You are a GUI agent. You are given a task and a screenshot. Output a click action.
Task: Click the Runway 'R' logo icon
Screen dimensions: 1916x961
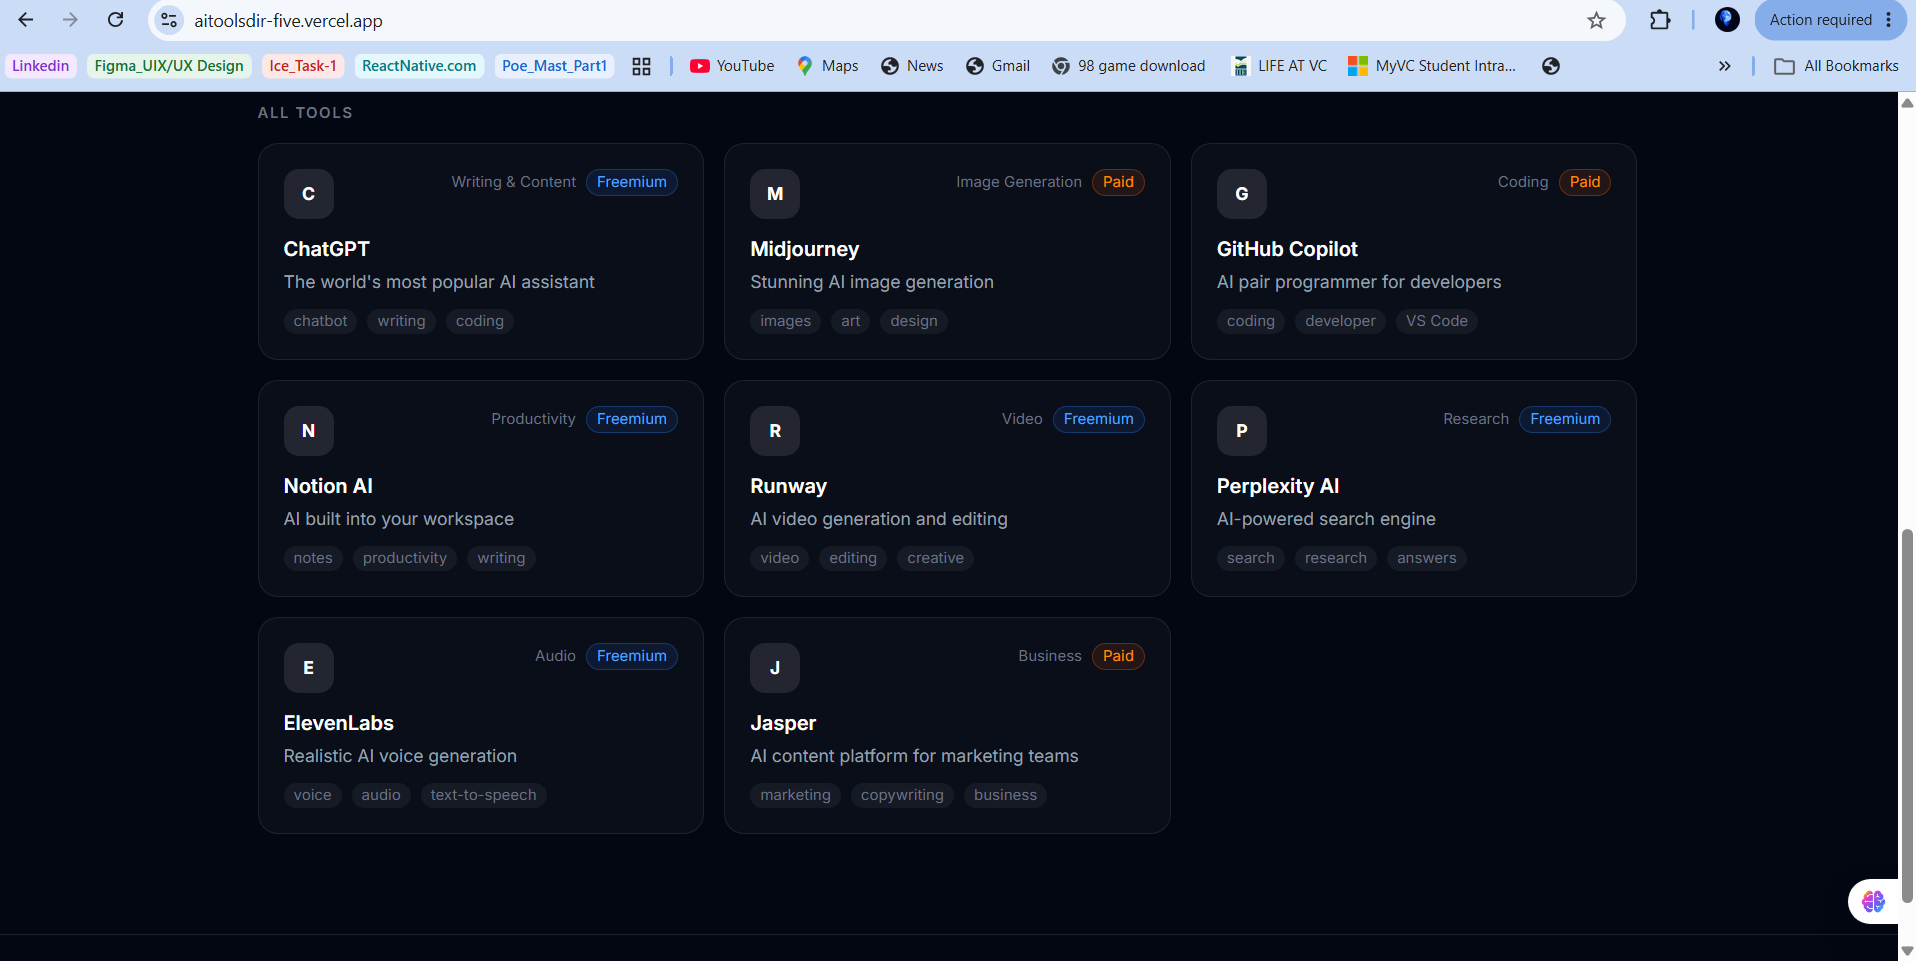[x=775, y=431]
